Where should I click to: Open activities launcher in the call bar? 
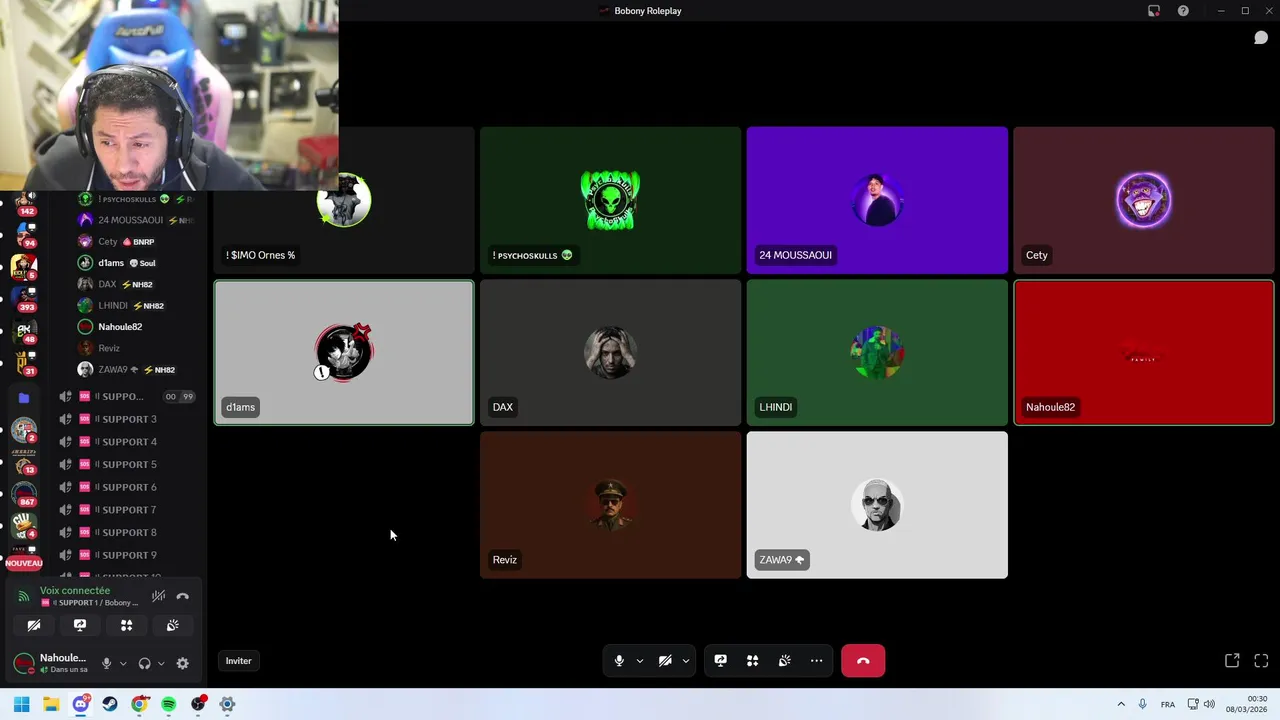point(752,661)
